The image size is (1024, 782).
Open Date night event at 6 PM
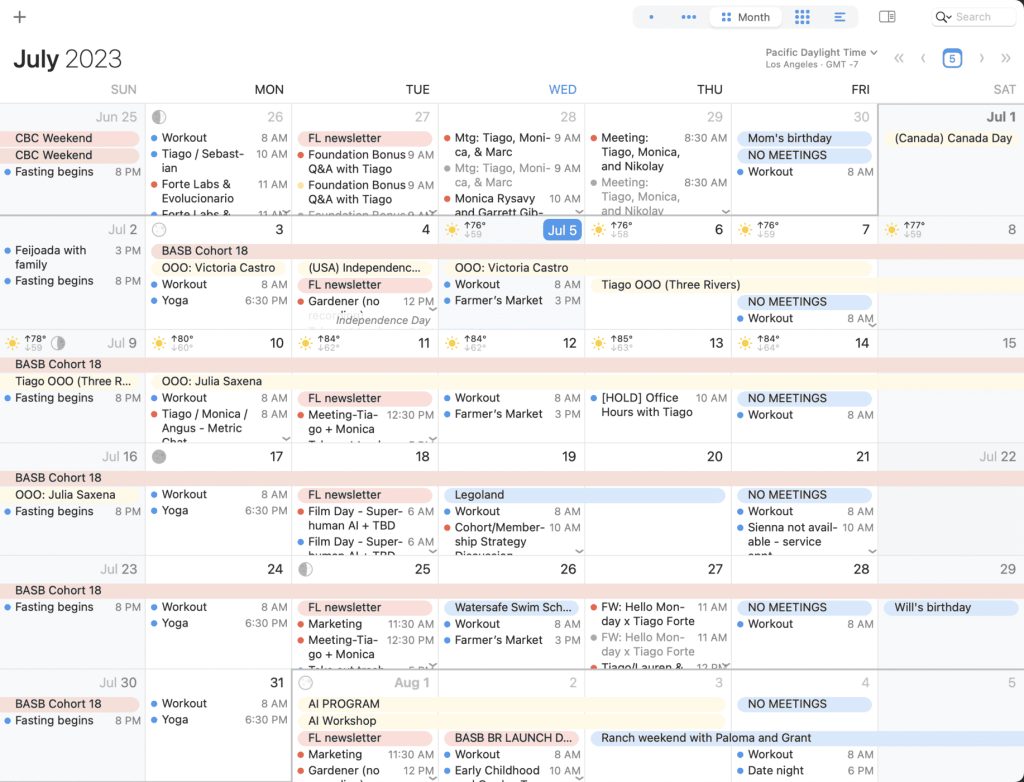(x=805, y=771)
